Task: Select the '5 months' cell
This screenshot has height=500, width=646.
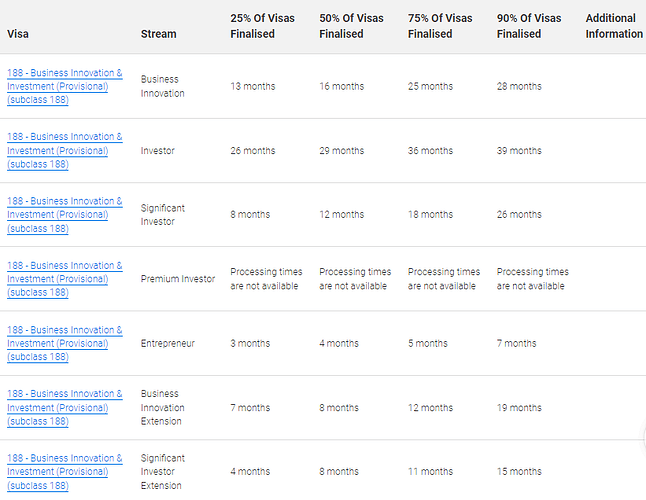Action: tap(428, 343)
